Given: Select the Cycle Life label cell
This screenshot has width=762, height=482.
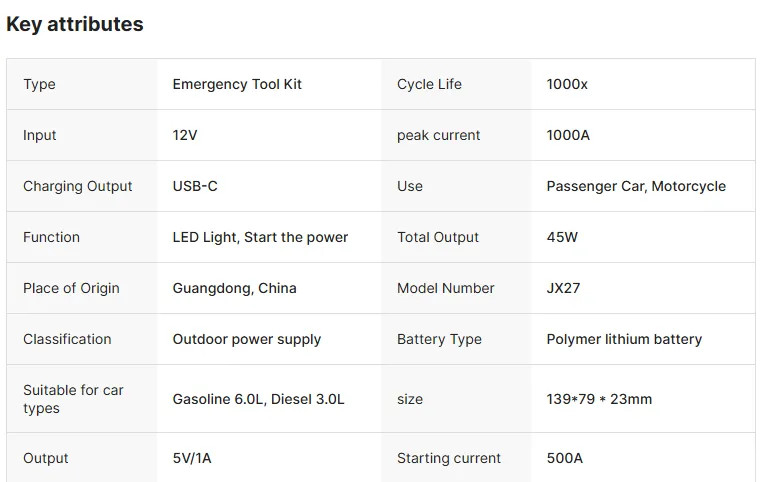Looking at the screenshot, I should tap(429, 84).
